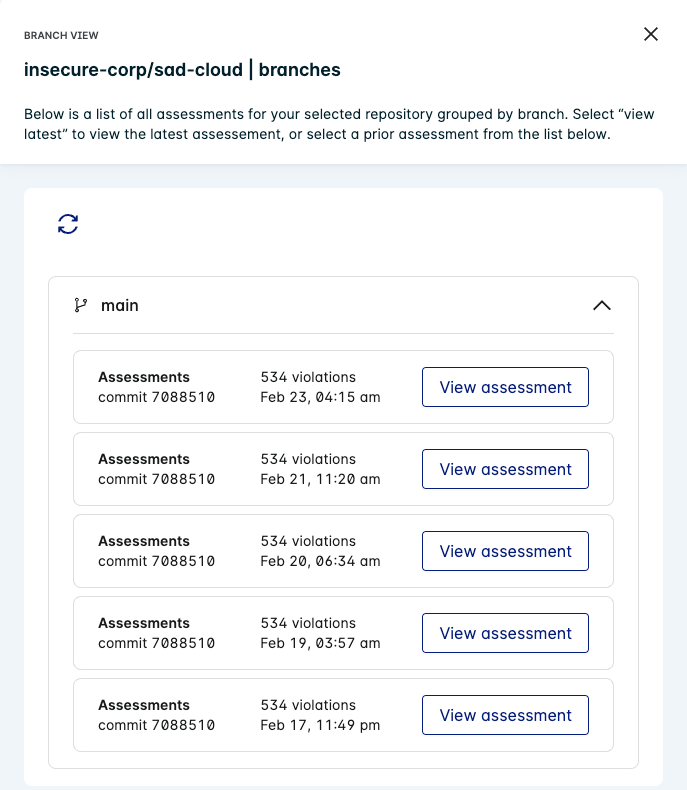View assessment from Feb 21, 11:20 am
Screen dimensions: 687x790
point(505,469)
